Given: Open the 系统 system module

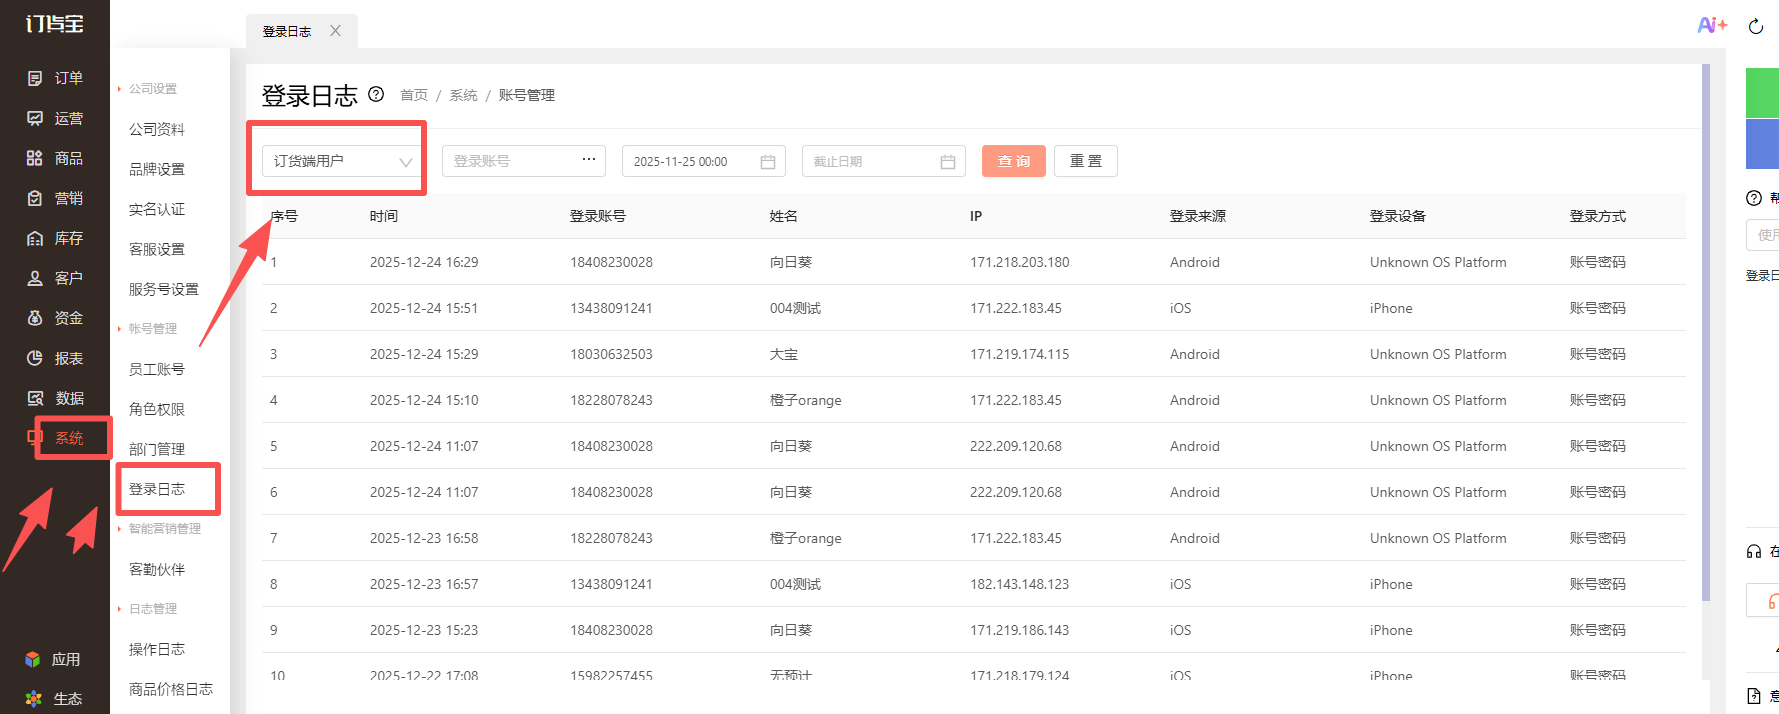Looking at the screenshot, I should pyautogui.click(x=55, y=438).
